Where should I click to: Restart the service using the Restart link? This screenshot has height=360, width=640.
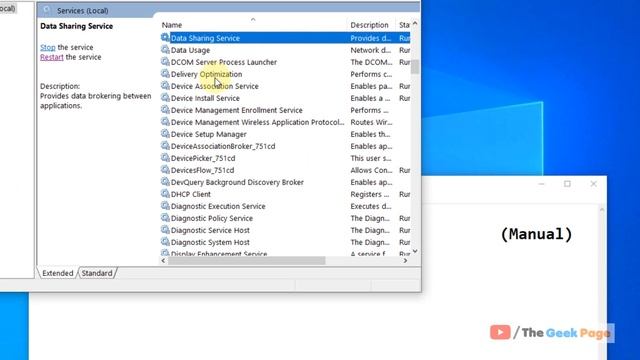[x=52, y=57]
